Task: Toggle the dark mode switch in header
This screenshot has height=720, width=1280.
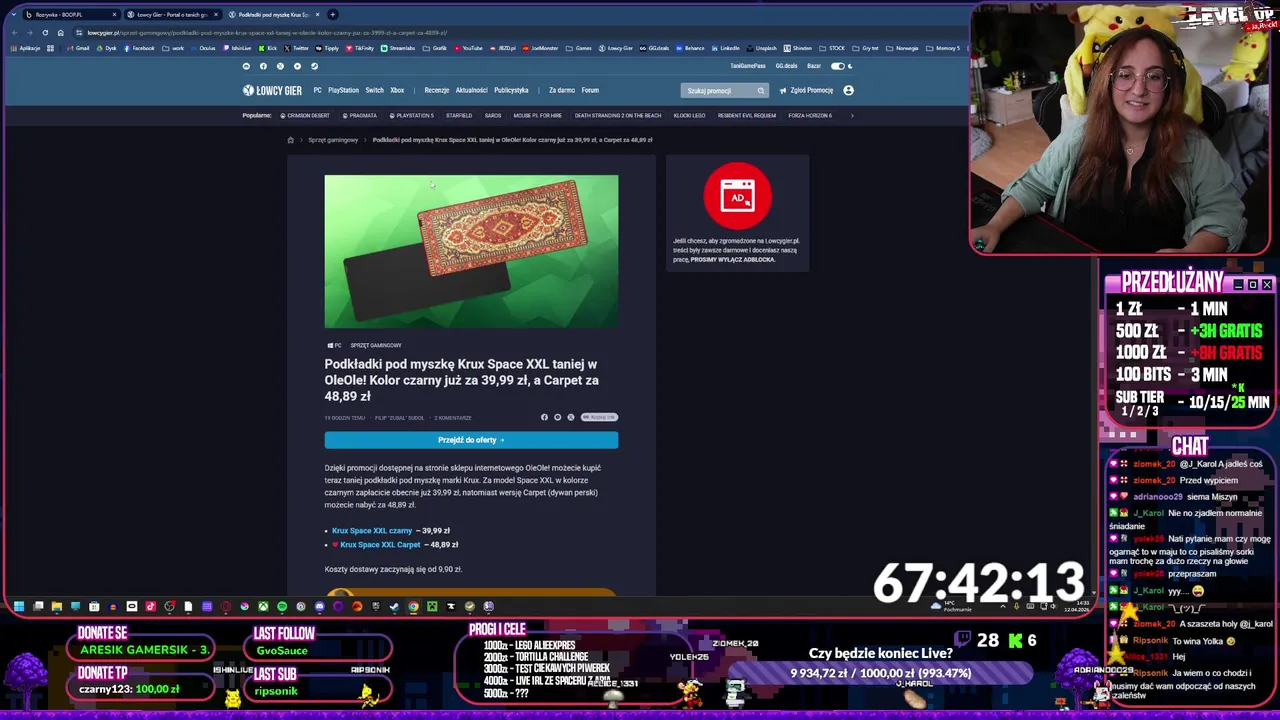Action: (x=838, y=66)
